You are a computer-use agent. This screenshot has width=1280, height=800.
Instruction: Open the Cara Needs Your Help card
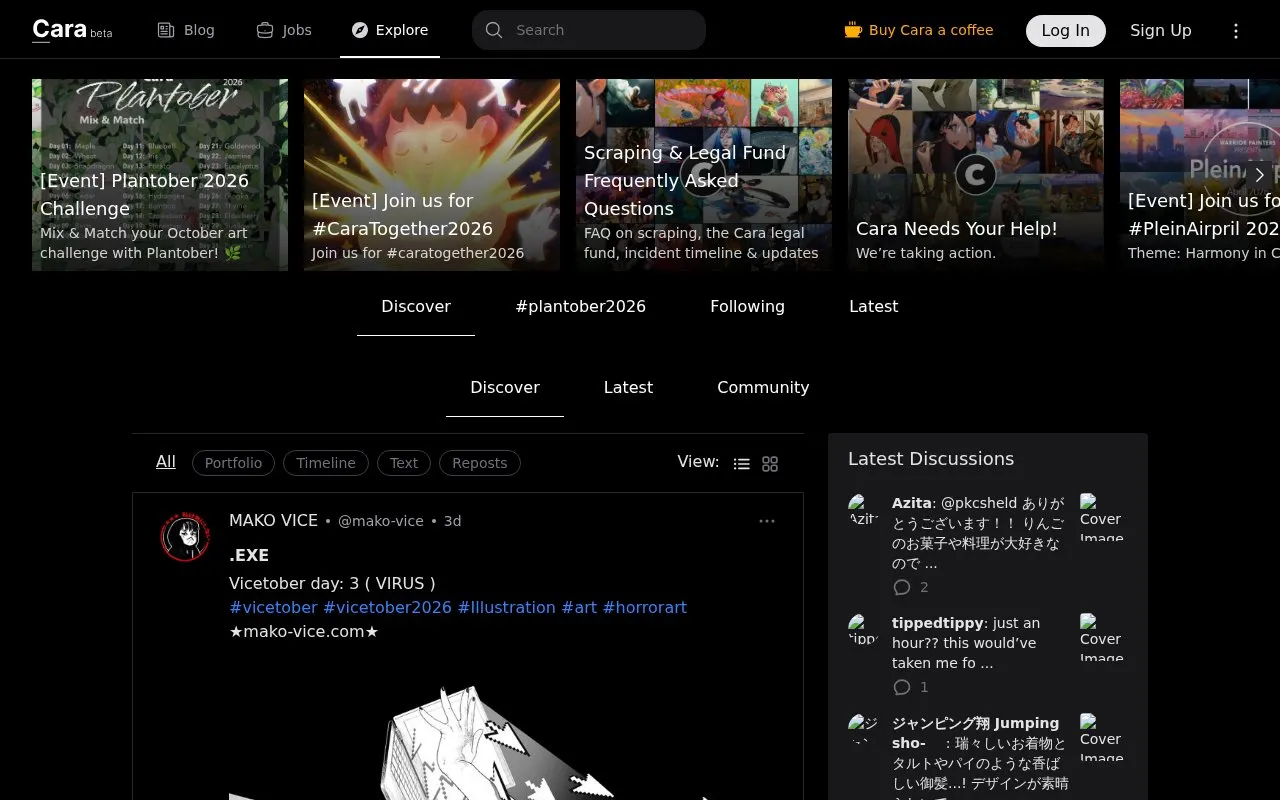tap(976, 175)
